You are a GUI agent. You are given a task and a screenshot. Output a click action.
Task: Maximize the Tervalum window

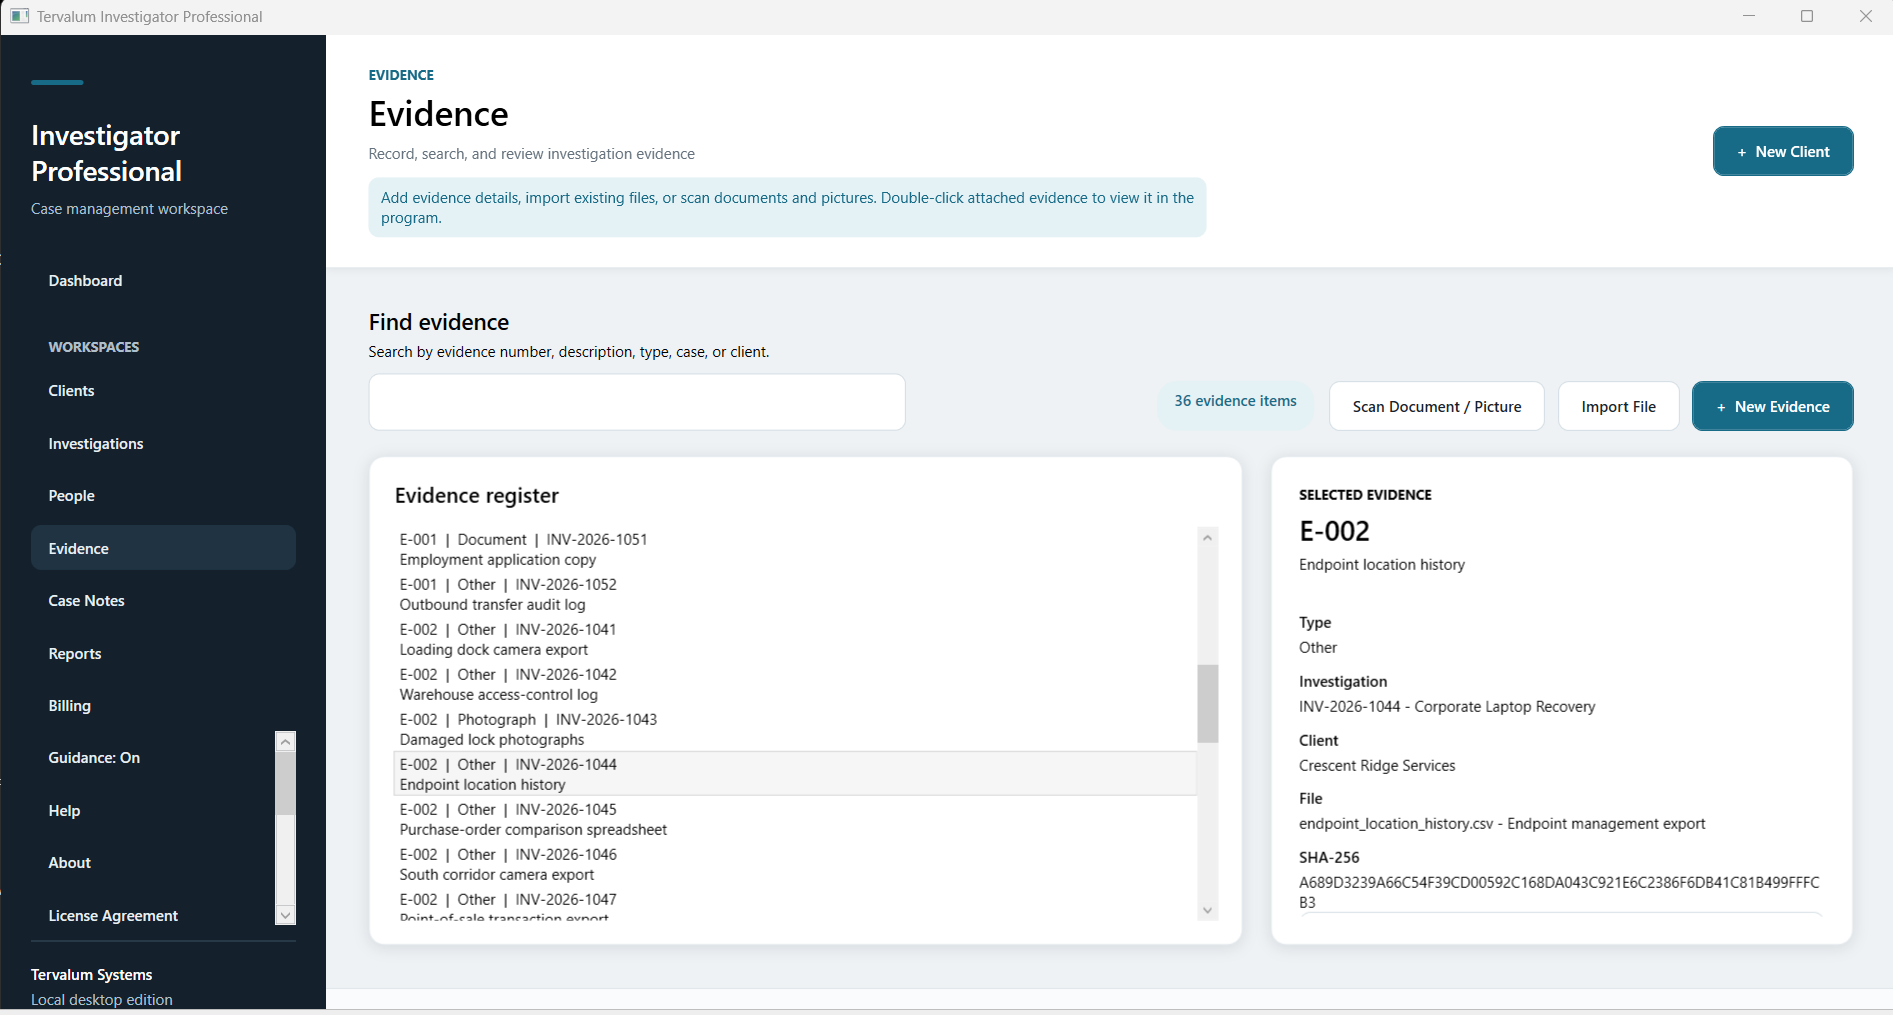click(x=1807, y=16)
